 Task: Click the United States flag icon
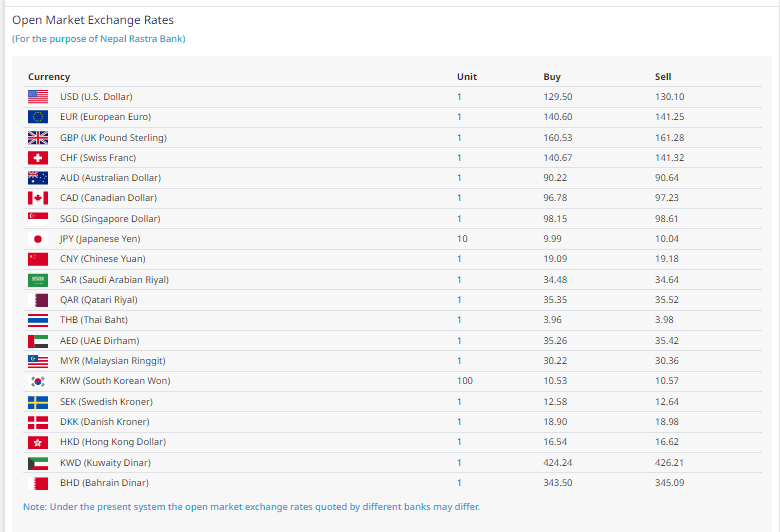[38, 97]
